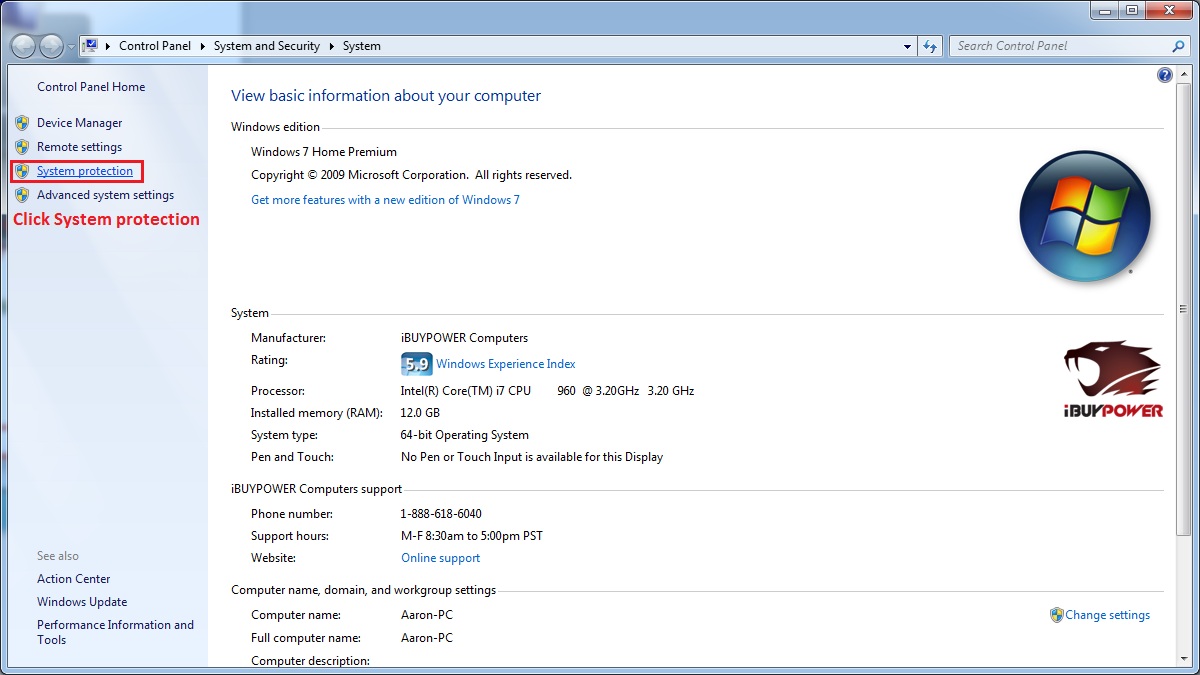Open help via the question mark icon
The width and height of the screenshot is (1200, 675).
click(x=1164, y=74)
